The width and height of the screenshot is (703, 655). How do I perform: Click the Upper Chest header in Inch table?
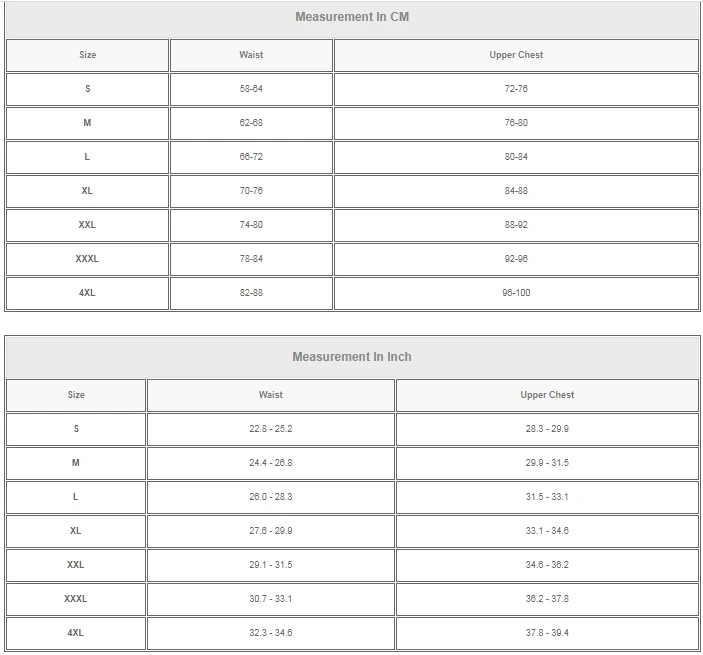pos(547,395)
